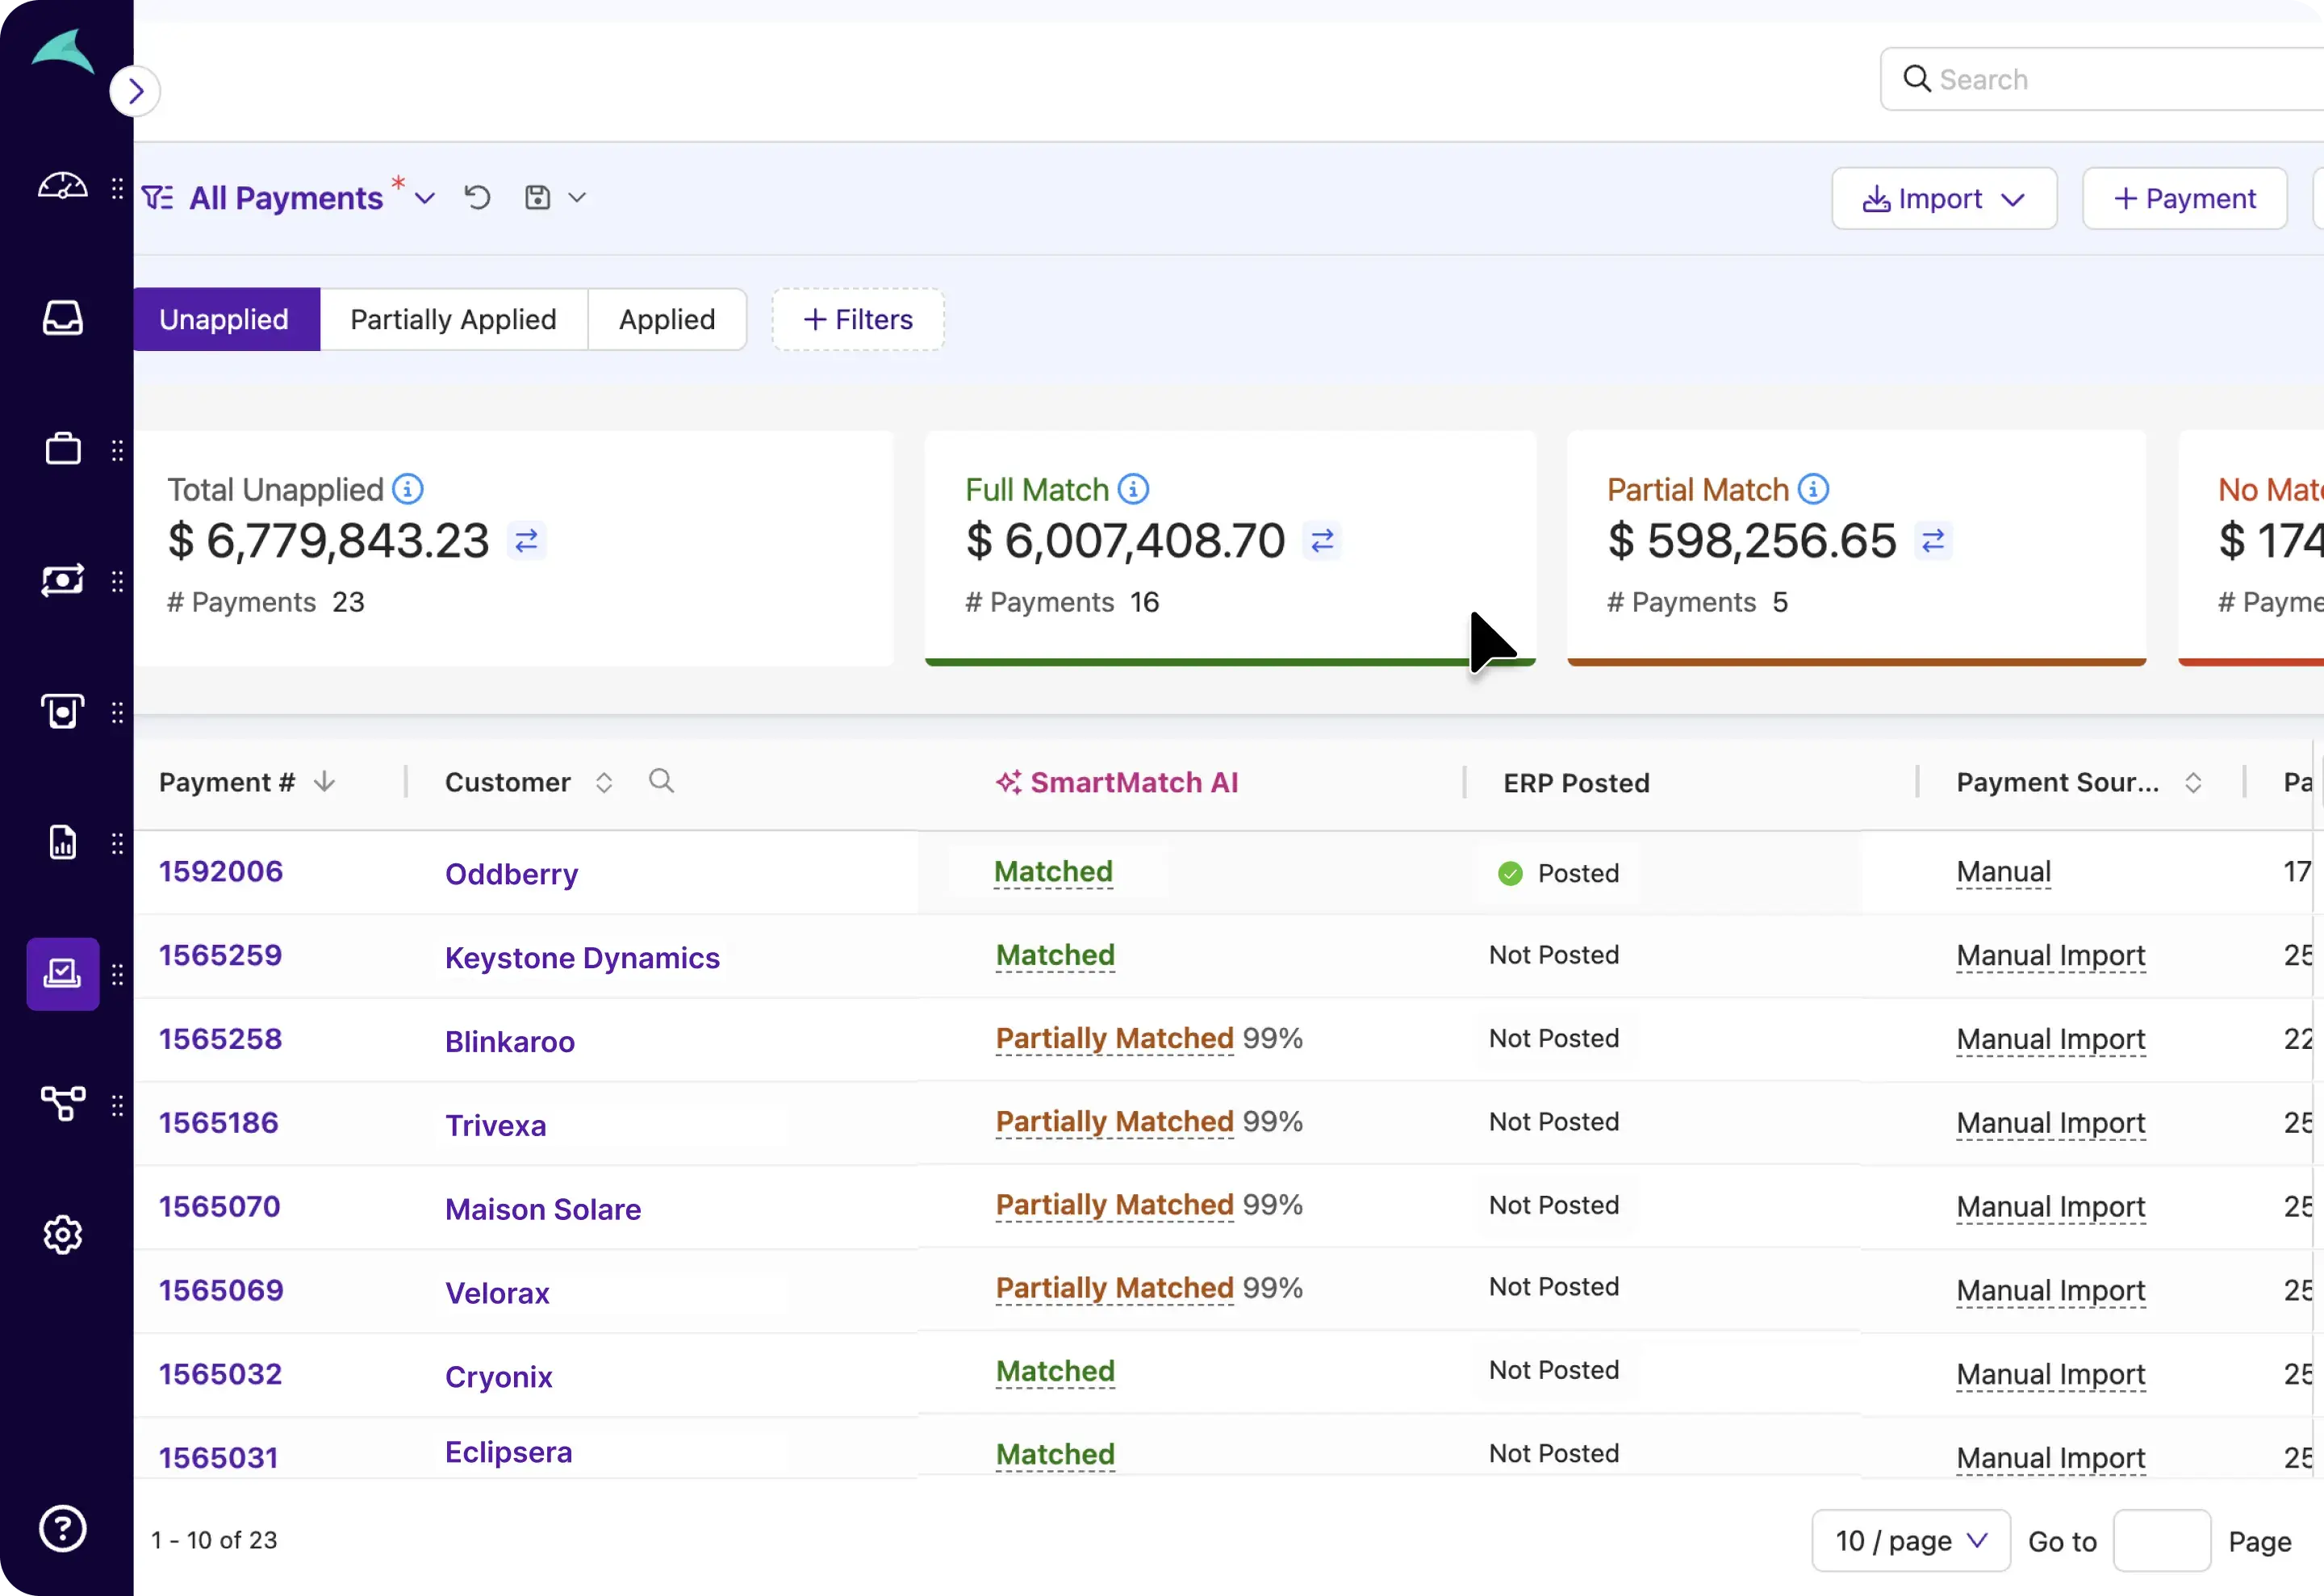Open the Import dropdown menu
The image size is (2324, 1596).
click(1943, 199)
